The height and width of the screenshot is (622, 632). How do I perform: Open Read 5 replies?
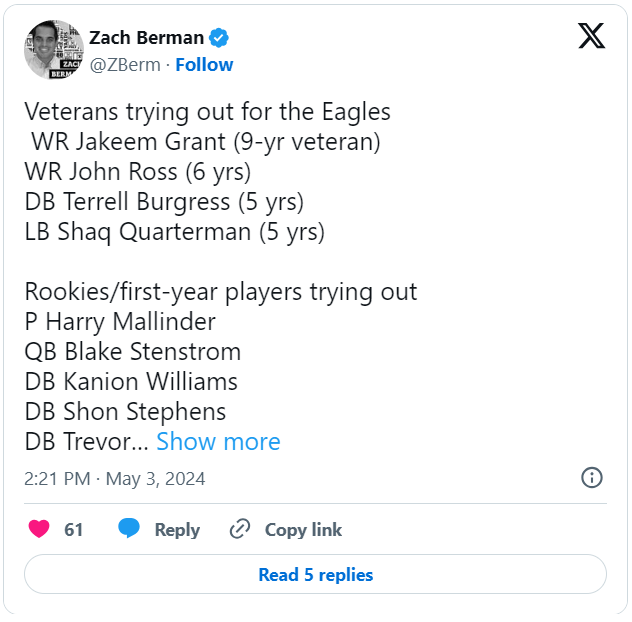(x=315, y=575)
